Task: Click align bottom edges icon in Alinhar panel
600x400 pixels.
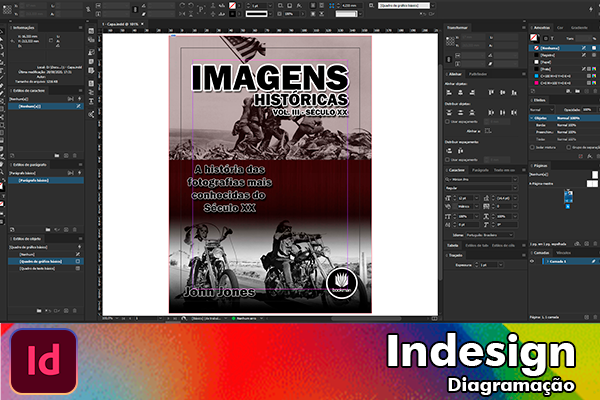Action: click(514, 92)
